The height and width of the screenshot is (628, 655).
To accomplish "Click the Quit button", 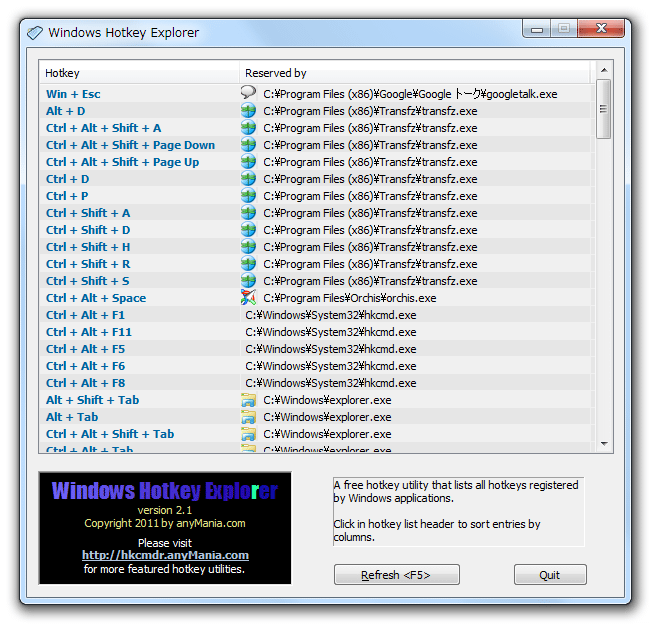I will pos(550,575).
